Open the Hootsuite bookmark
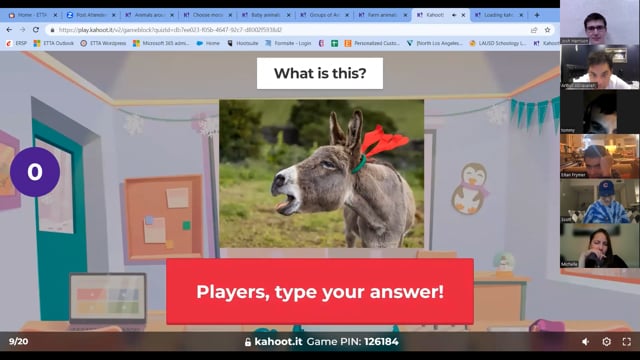 (243, 43)
